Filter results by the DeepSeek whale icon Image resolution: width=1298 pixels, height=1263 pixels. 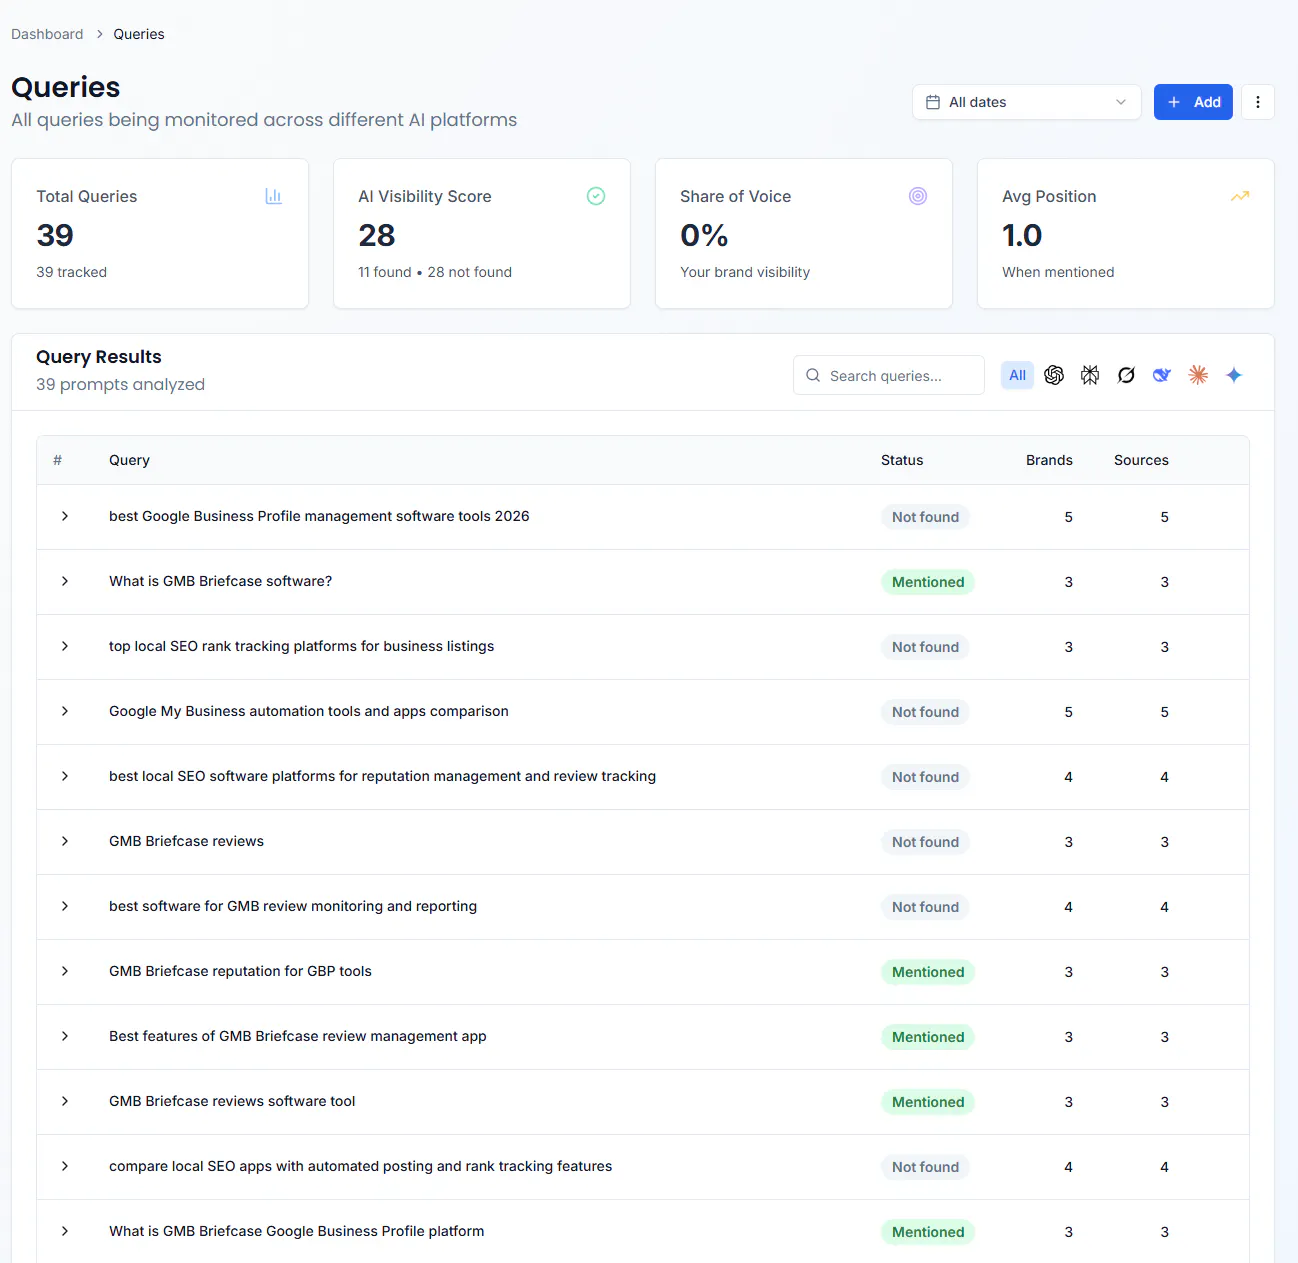click(x=1162, y=375)
